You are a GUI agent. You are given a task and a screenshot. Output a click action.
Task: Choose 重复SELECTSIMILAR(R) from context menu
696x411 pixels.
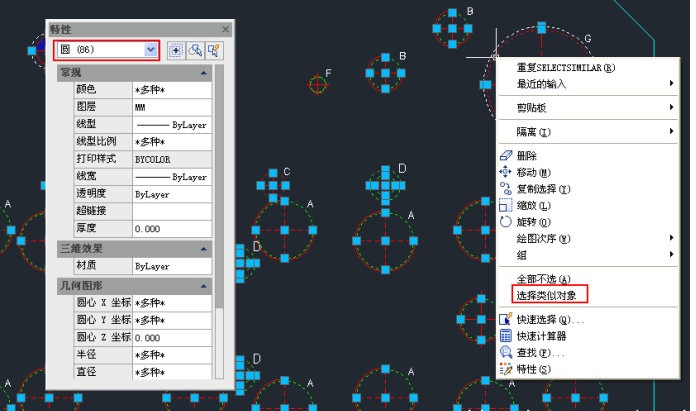(588, 68)
